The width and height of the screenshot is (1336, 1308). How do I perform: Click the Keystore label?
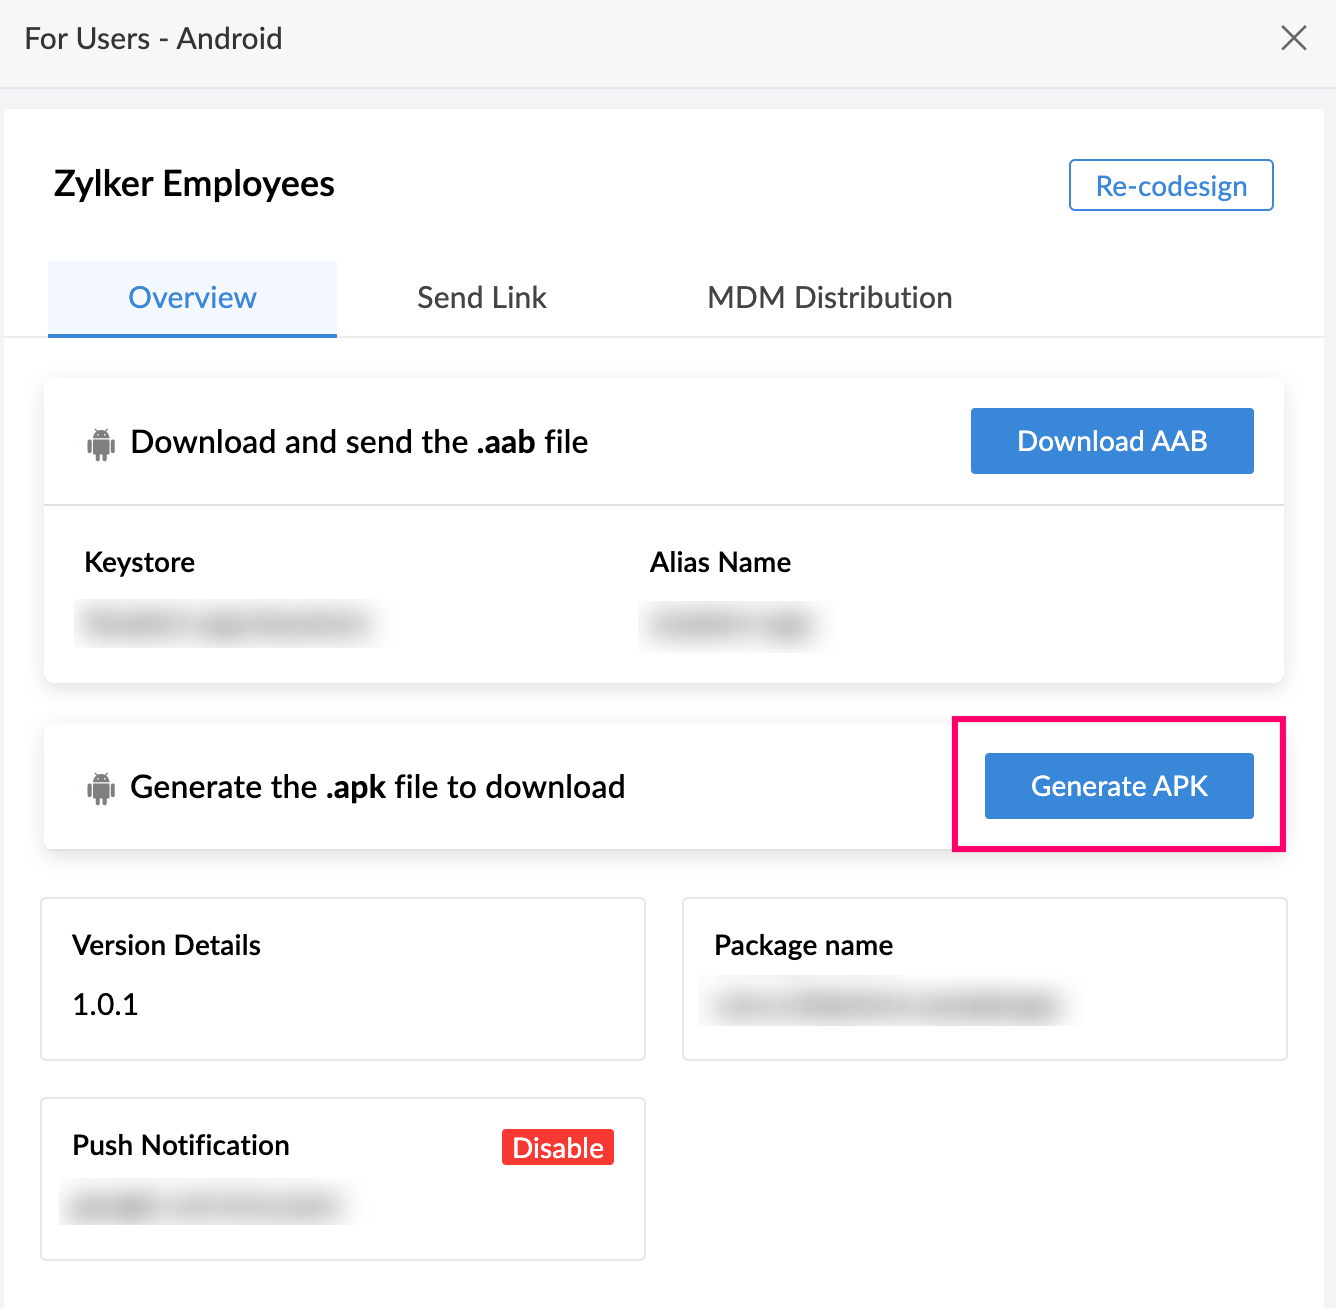pos(139,562)
